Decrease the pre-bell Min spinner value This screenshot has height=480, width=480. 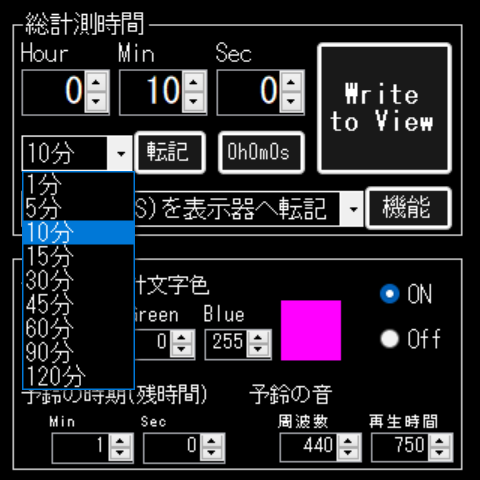(120, 453)
